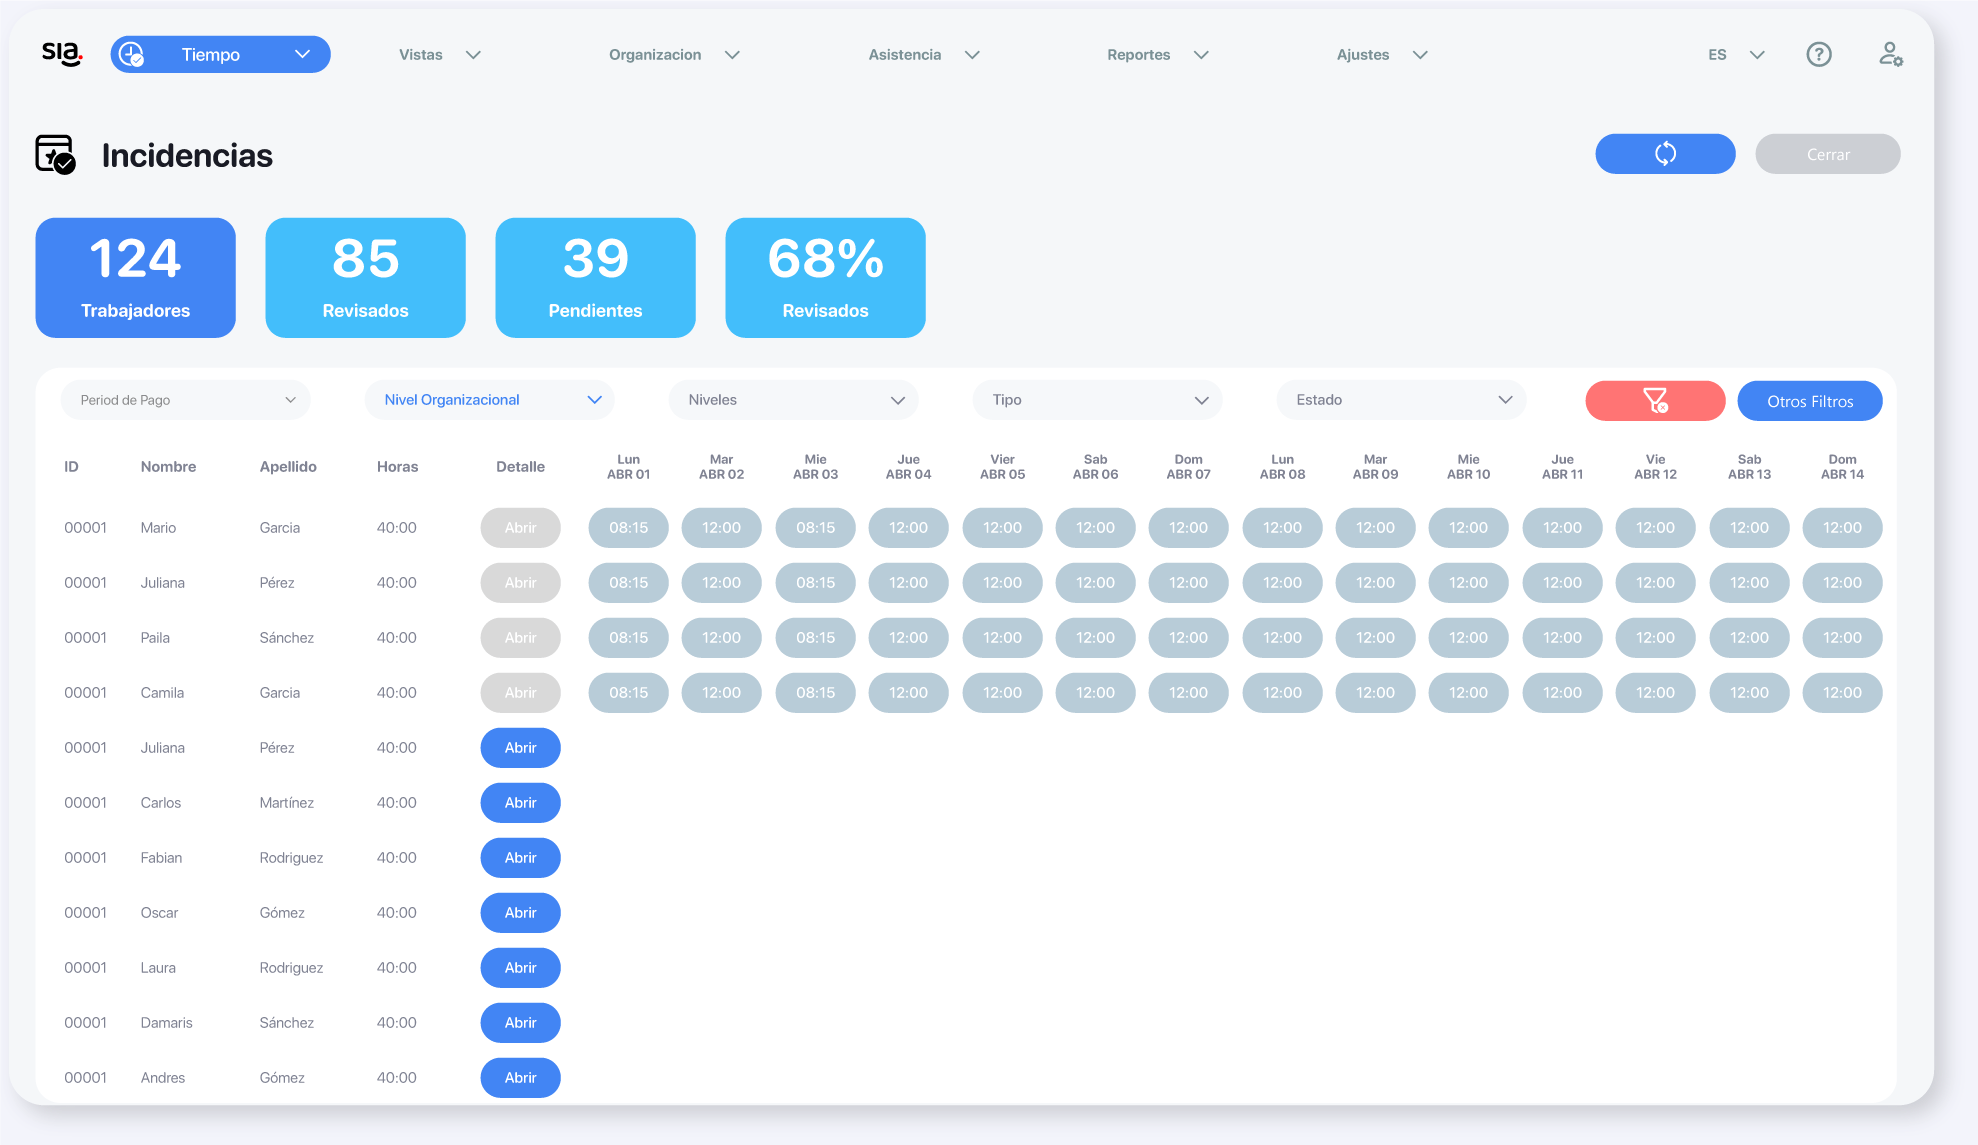
Task: Expand the Nivel Organizacional dropdown
Action: point(490,400)
